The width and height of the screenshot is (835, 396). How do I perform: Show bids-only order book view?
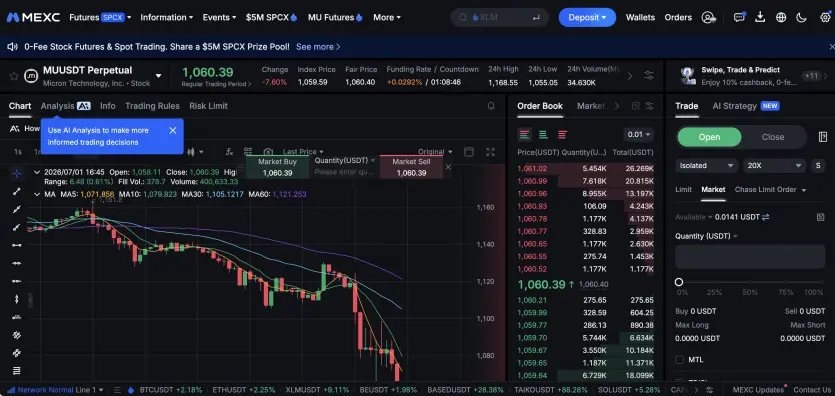tap(543, 135)
